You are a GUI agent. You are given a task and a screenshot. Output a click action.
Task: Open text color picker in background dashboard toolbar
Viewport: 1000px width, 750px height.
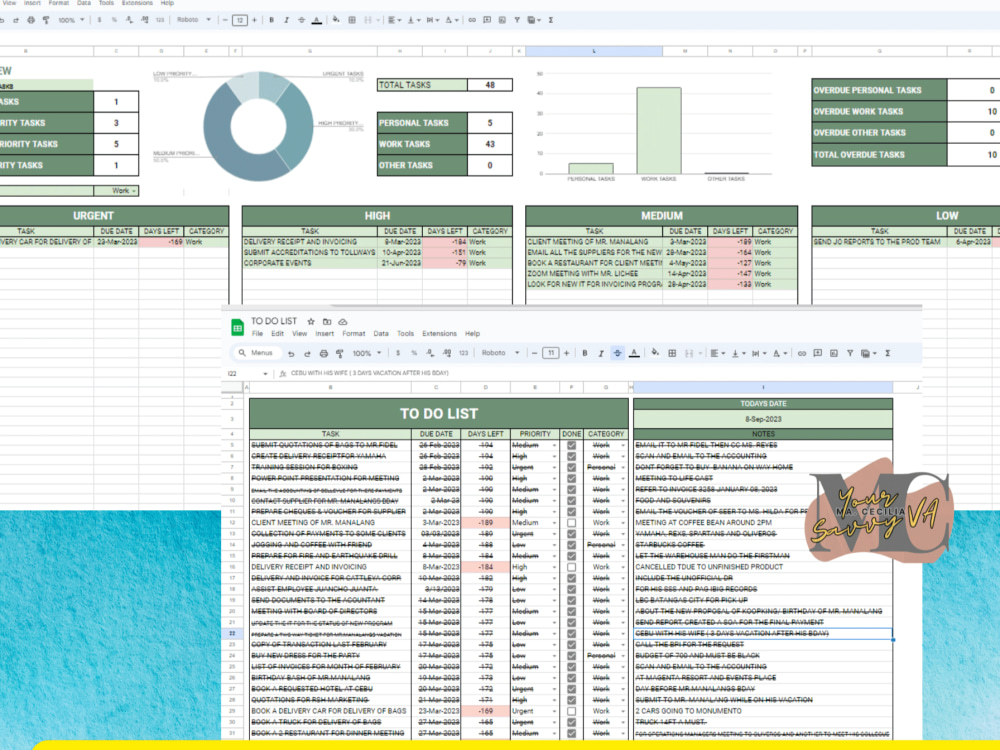point(316,20)
